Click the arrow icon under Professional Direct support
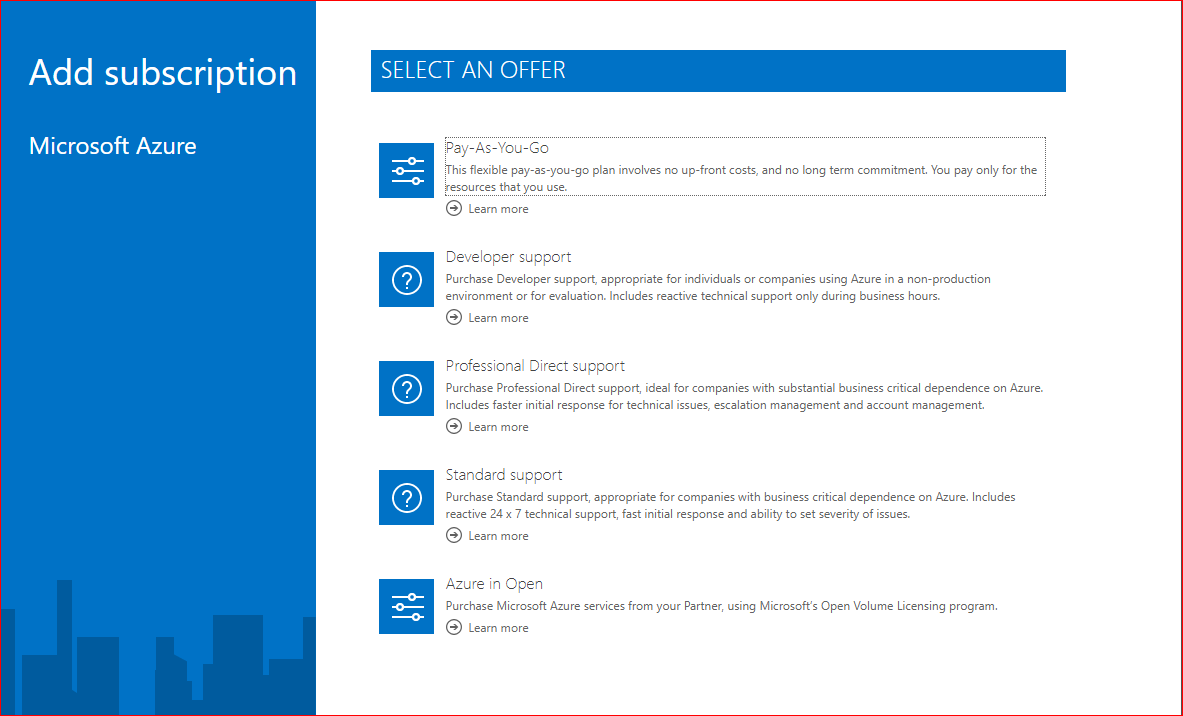The height and width of the screenshot is (716, 1183). click(x=453, y=426)
